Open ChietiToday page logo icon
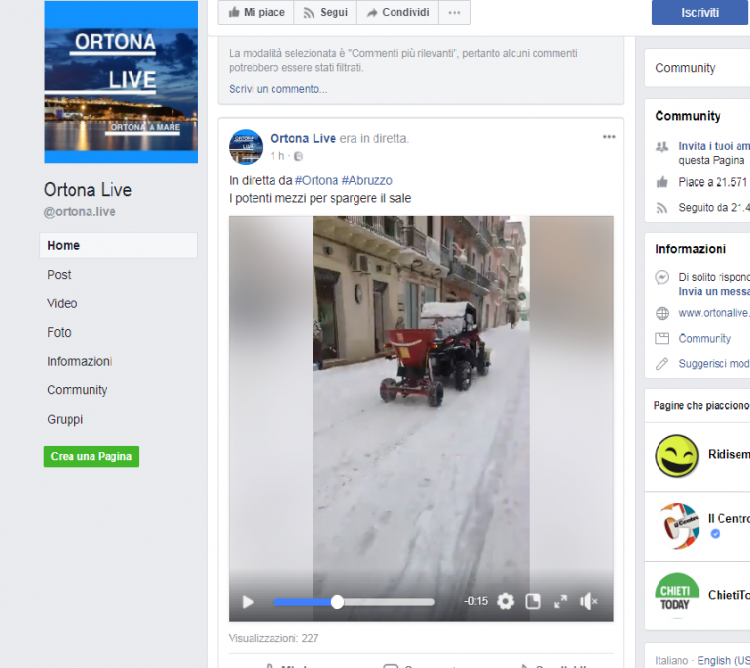750x668 pixels. [x=677, y=596]
